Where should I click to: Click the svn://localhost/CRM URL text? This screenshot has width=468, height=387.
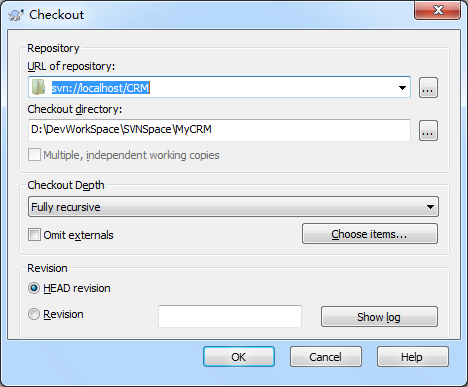(101, 88)
